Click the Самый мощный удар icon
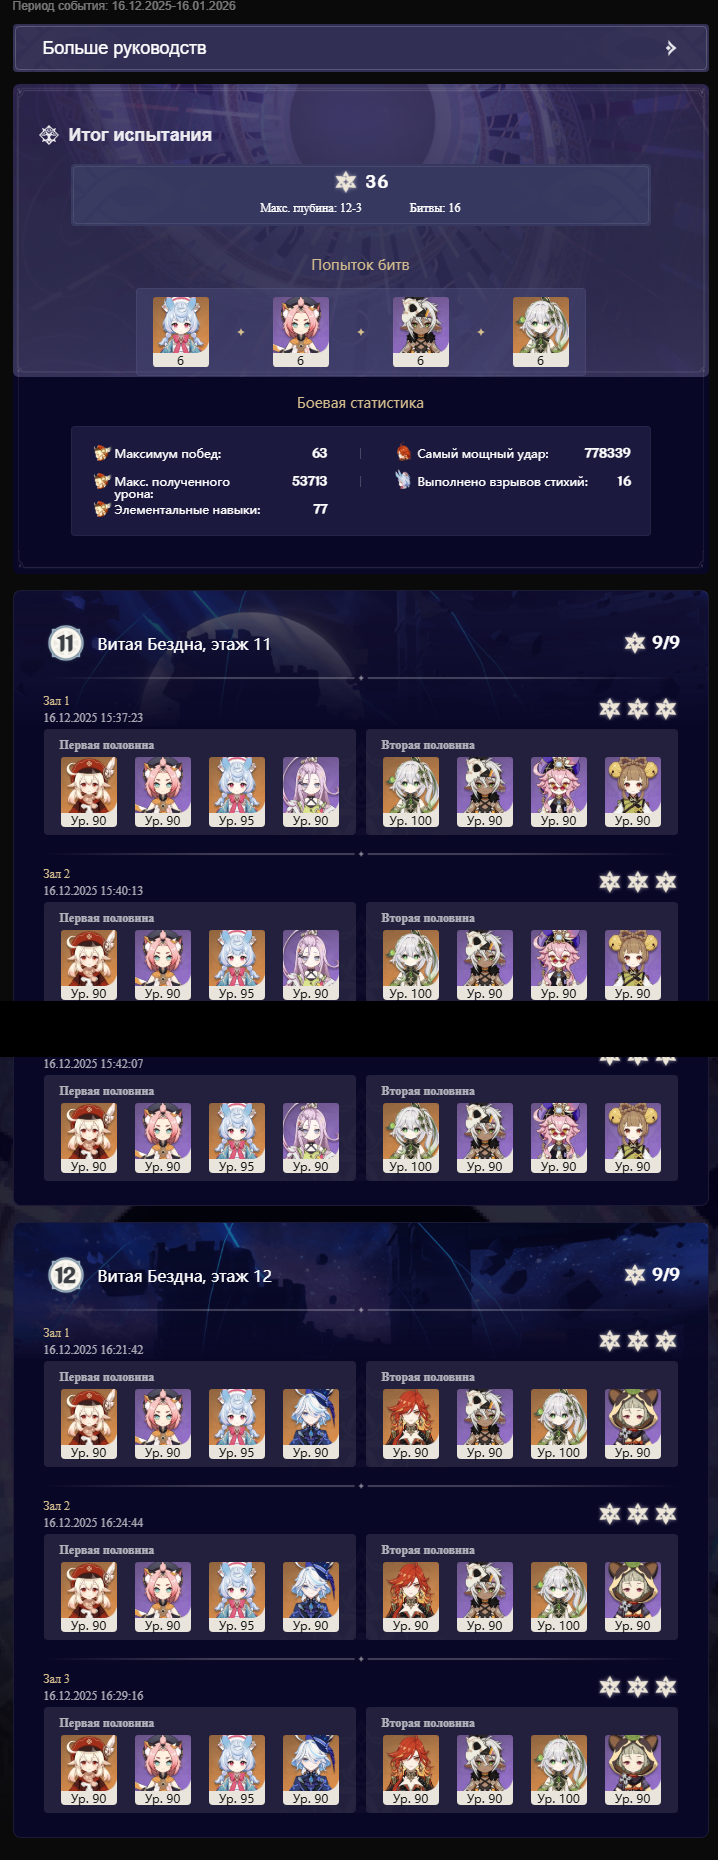718x1860 pixels. [x=404, y=453]
